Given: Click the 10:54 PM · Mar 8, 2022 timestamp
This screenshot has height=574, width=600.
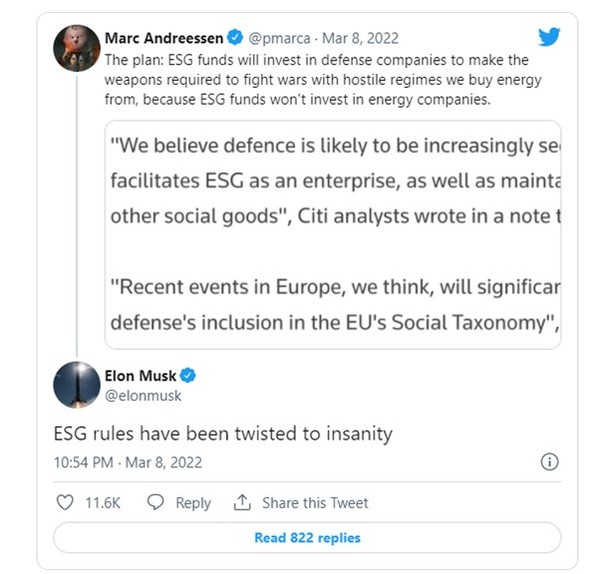Looking at the screenshot, I should point(127,462).
